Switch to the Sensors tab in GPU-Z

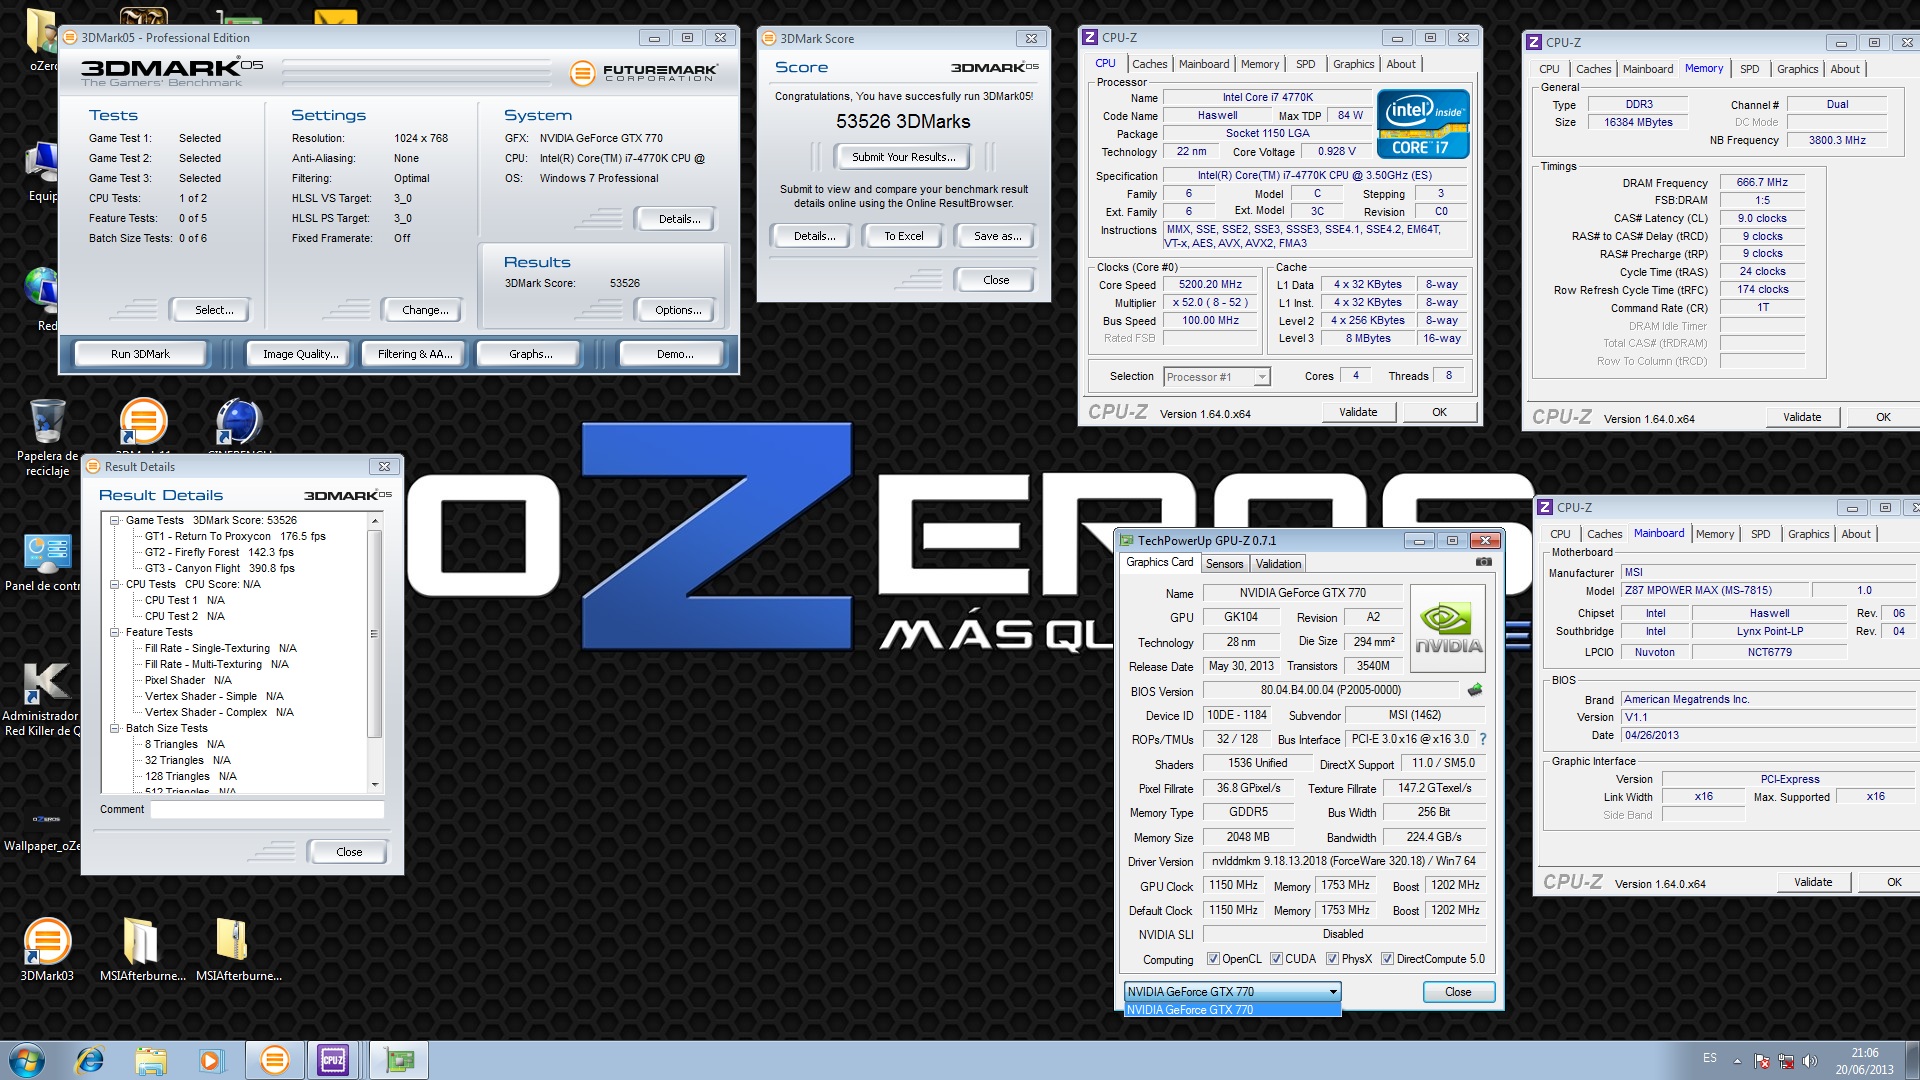1224,564
